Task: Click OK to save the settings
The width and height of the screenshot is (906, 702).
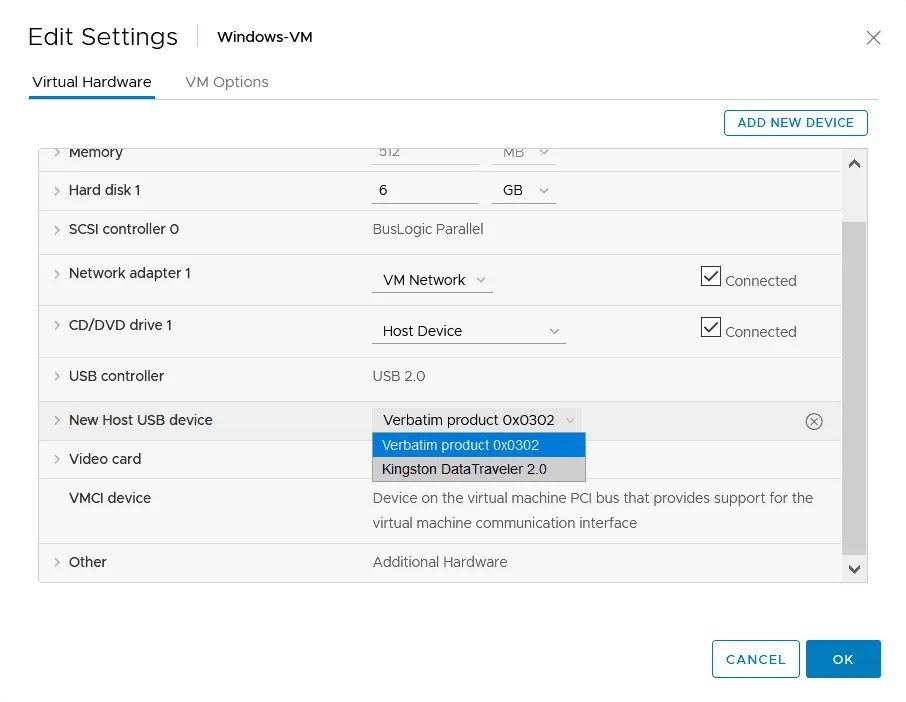Action: pos(843,659)
